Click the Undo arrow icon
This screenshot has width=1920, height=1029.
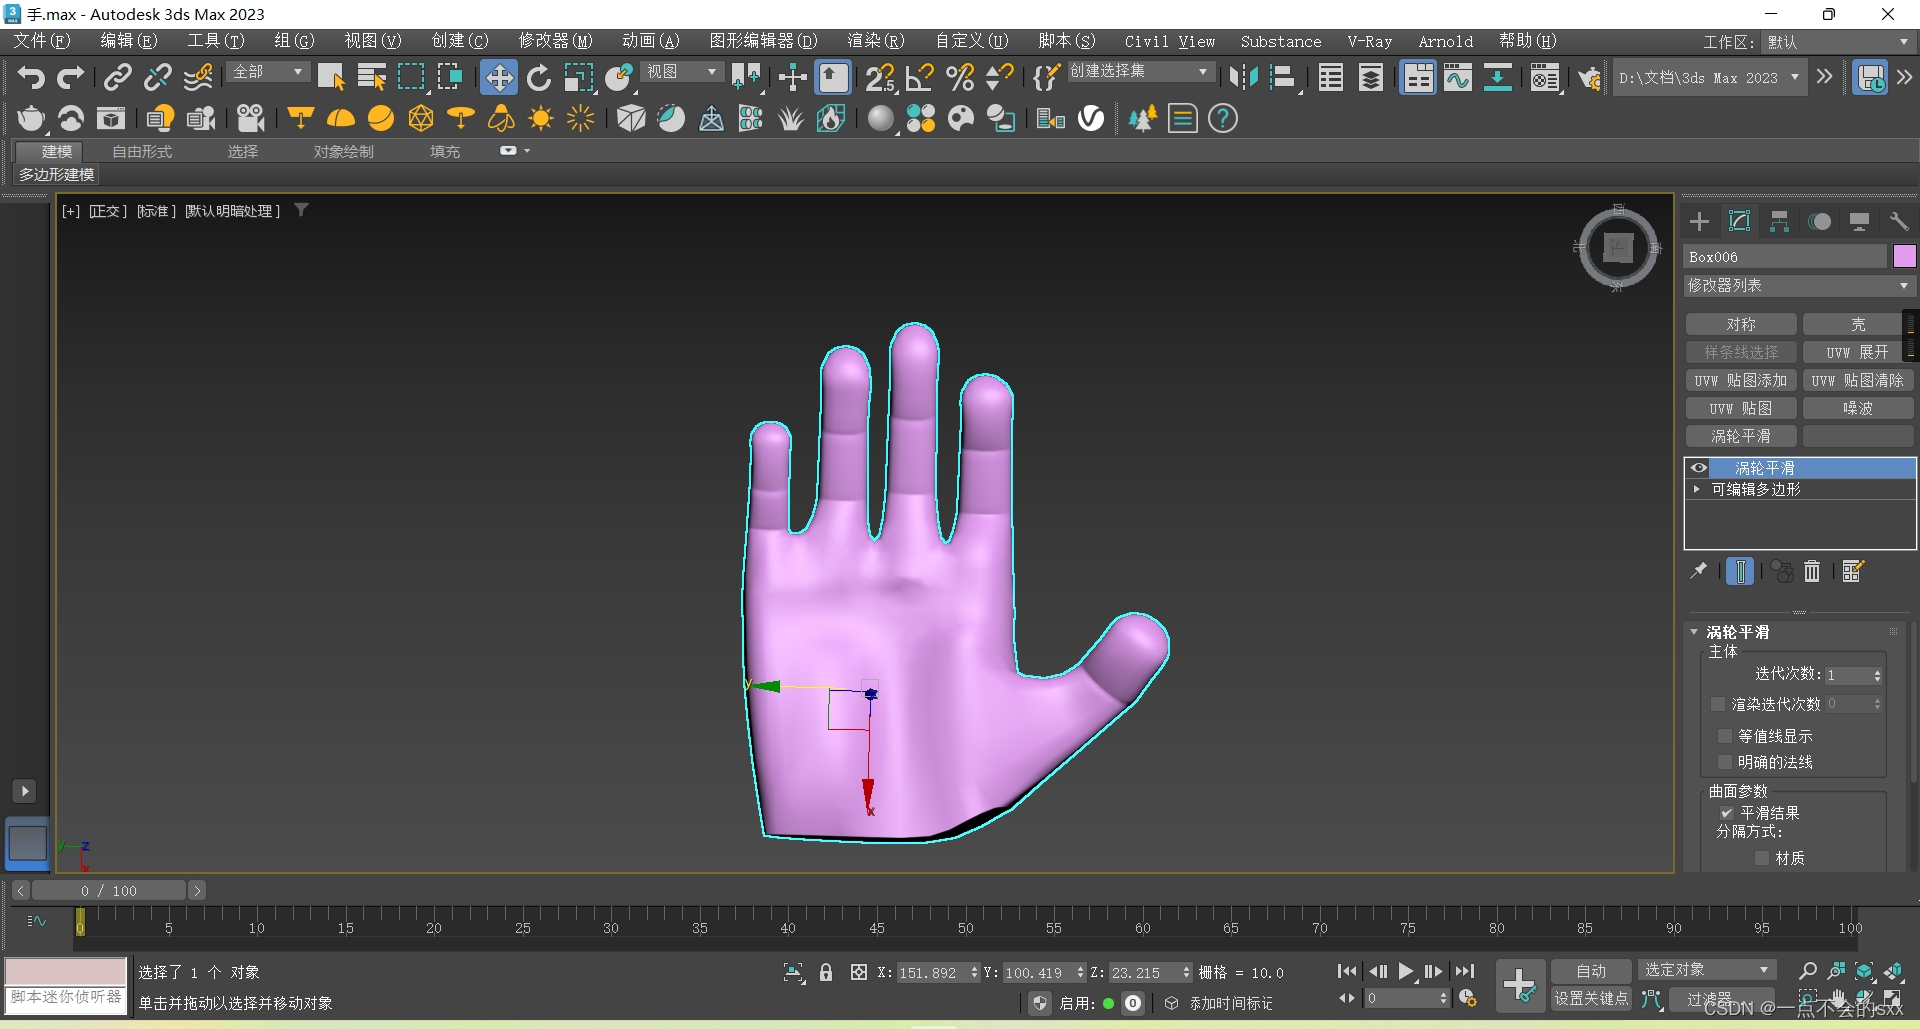31,78
